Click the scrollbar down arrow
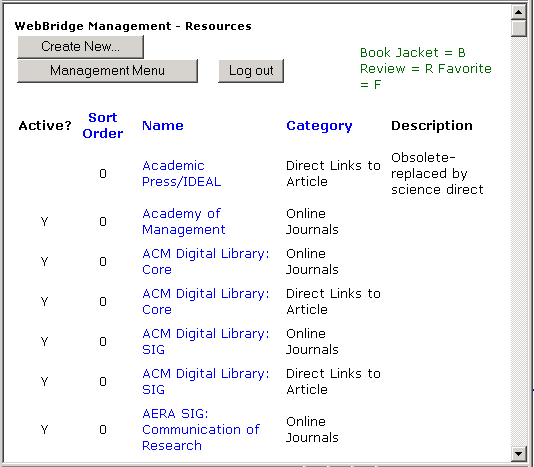This screenshot has width=534, height=467. (519, 454)
